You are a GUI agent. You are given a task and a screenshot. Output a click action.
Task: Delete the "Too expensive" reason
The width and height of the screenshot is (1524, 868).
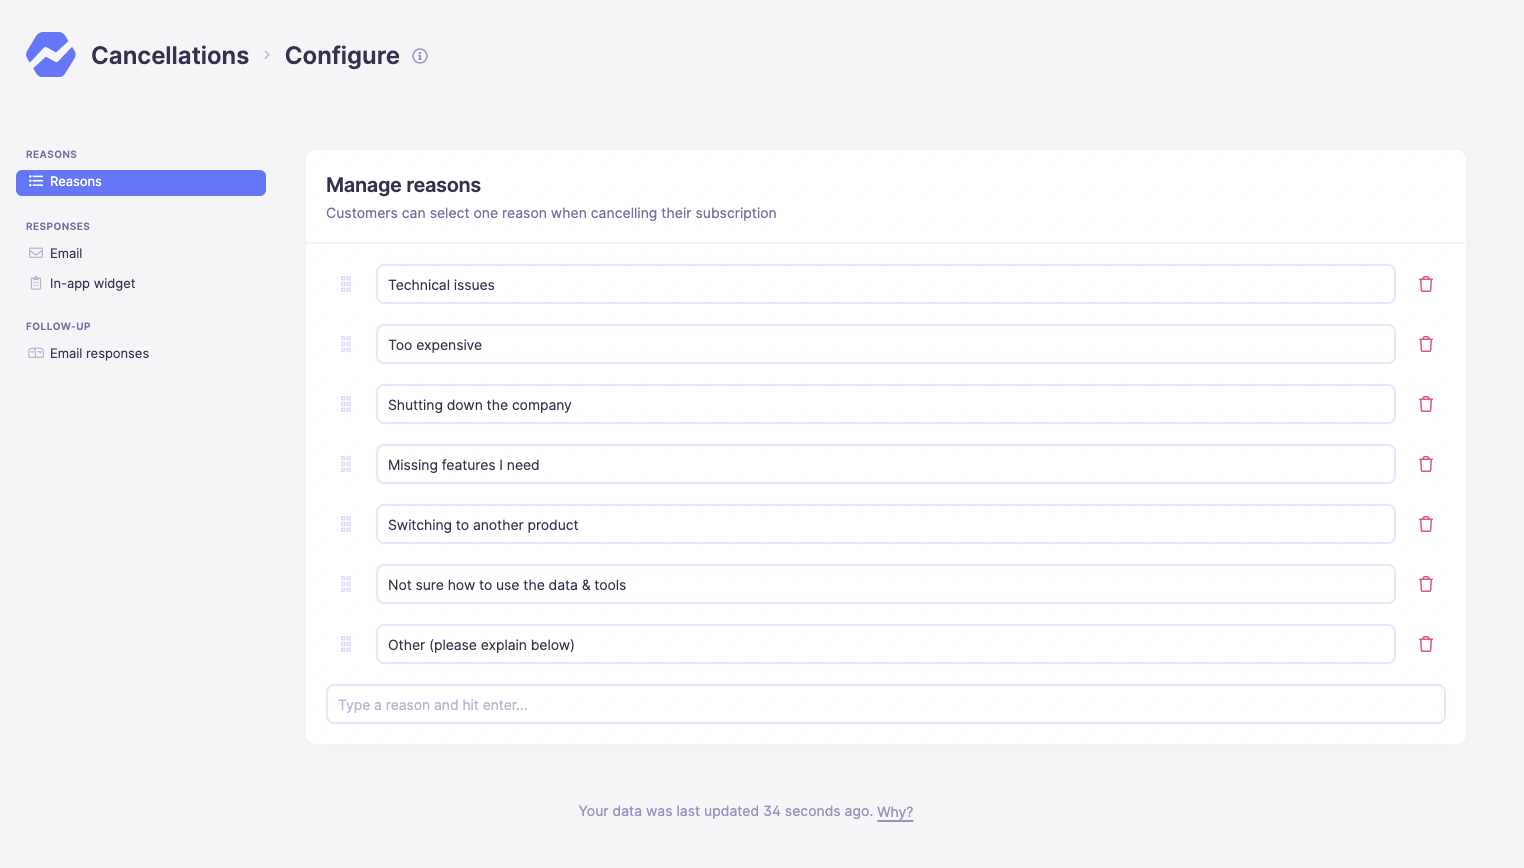click(x=1426, y=344)
